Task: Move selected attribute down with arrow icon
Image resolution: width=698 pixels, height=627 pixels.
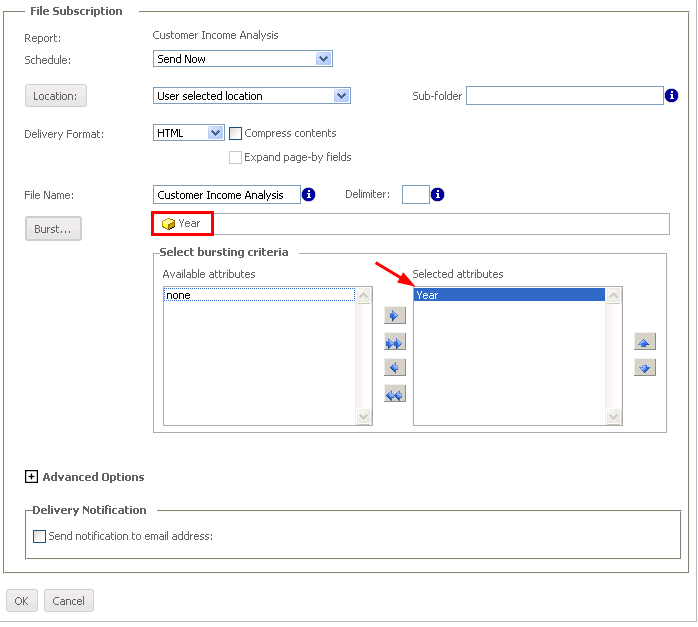Action: pos(644,368)
